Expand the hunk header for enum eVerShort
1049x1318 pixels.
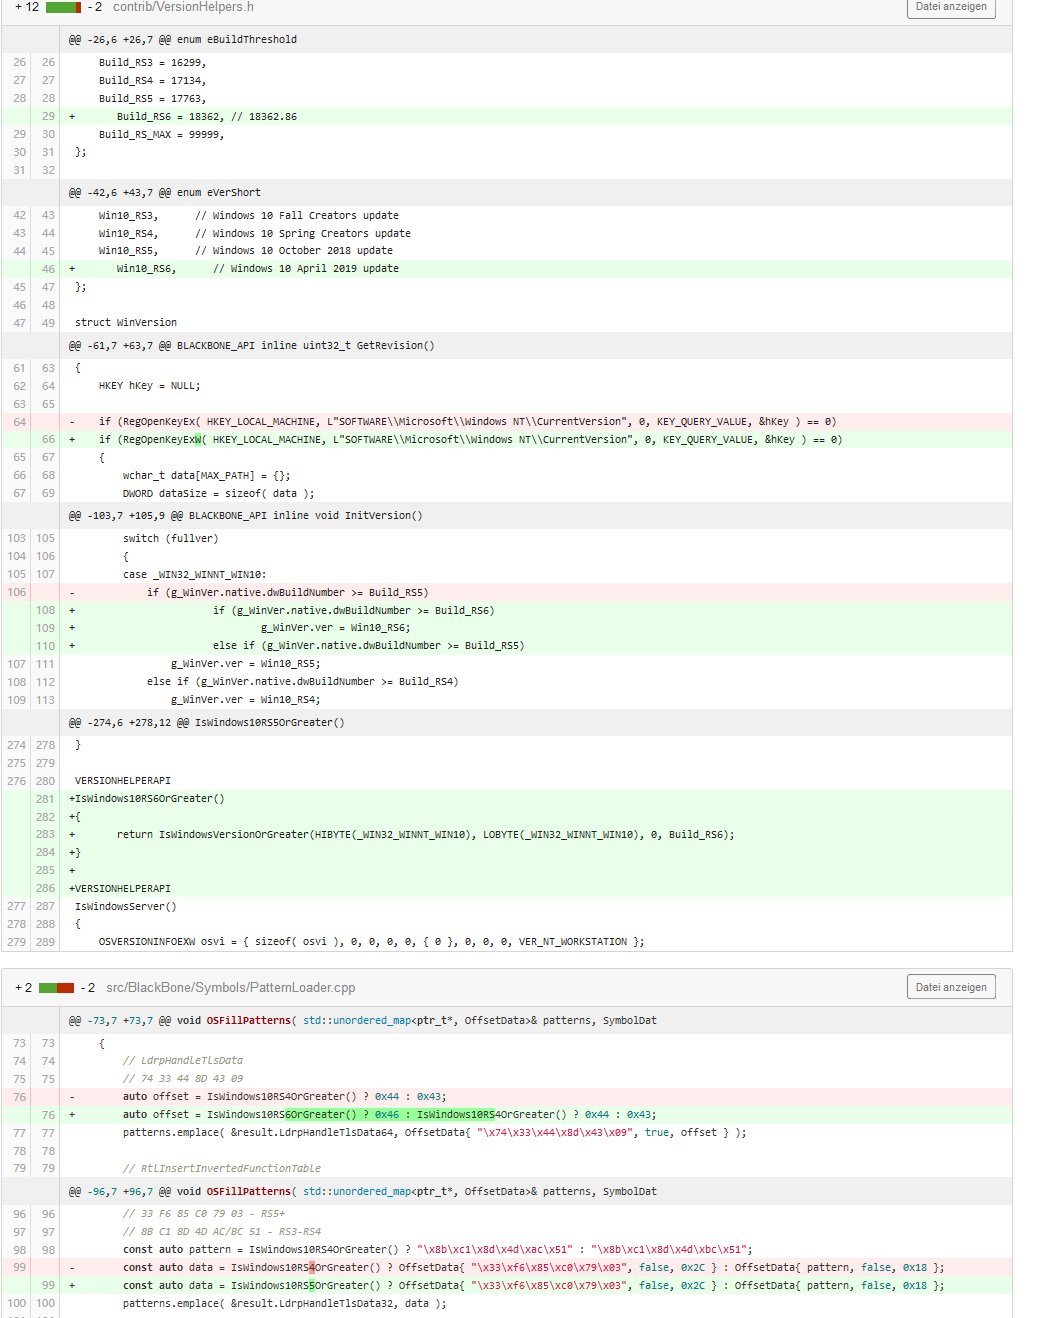coord(164,192)
